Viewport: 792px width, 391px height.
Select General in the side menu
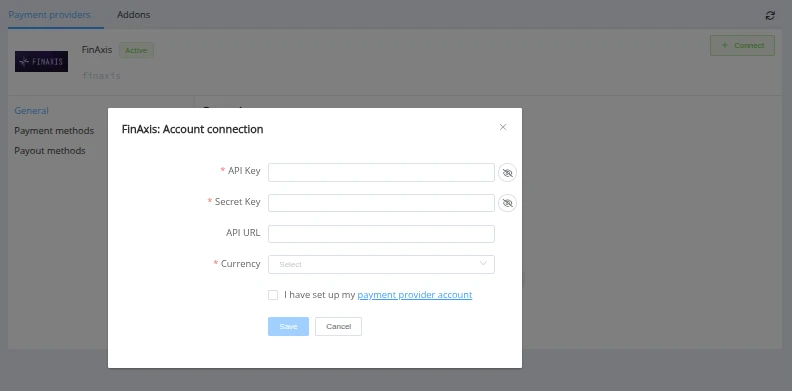pyautogui.click(x=31, y=111)
